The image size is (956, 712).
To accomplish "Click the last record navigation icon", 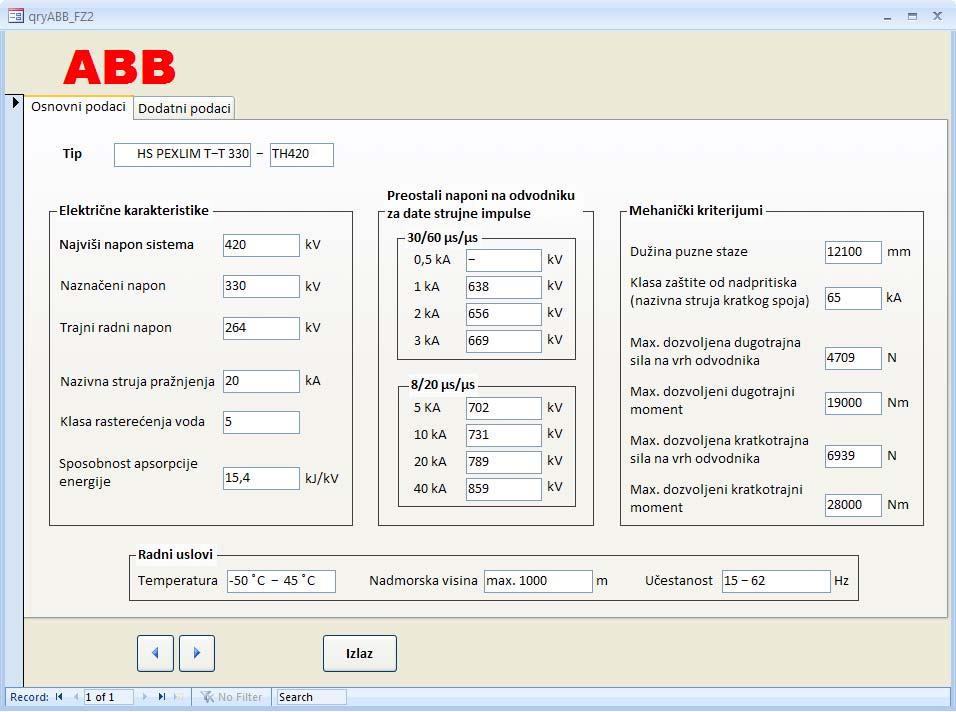I will click(162, 697).
